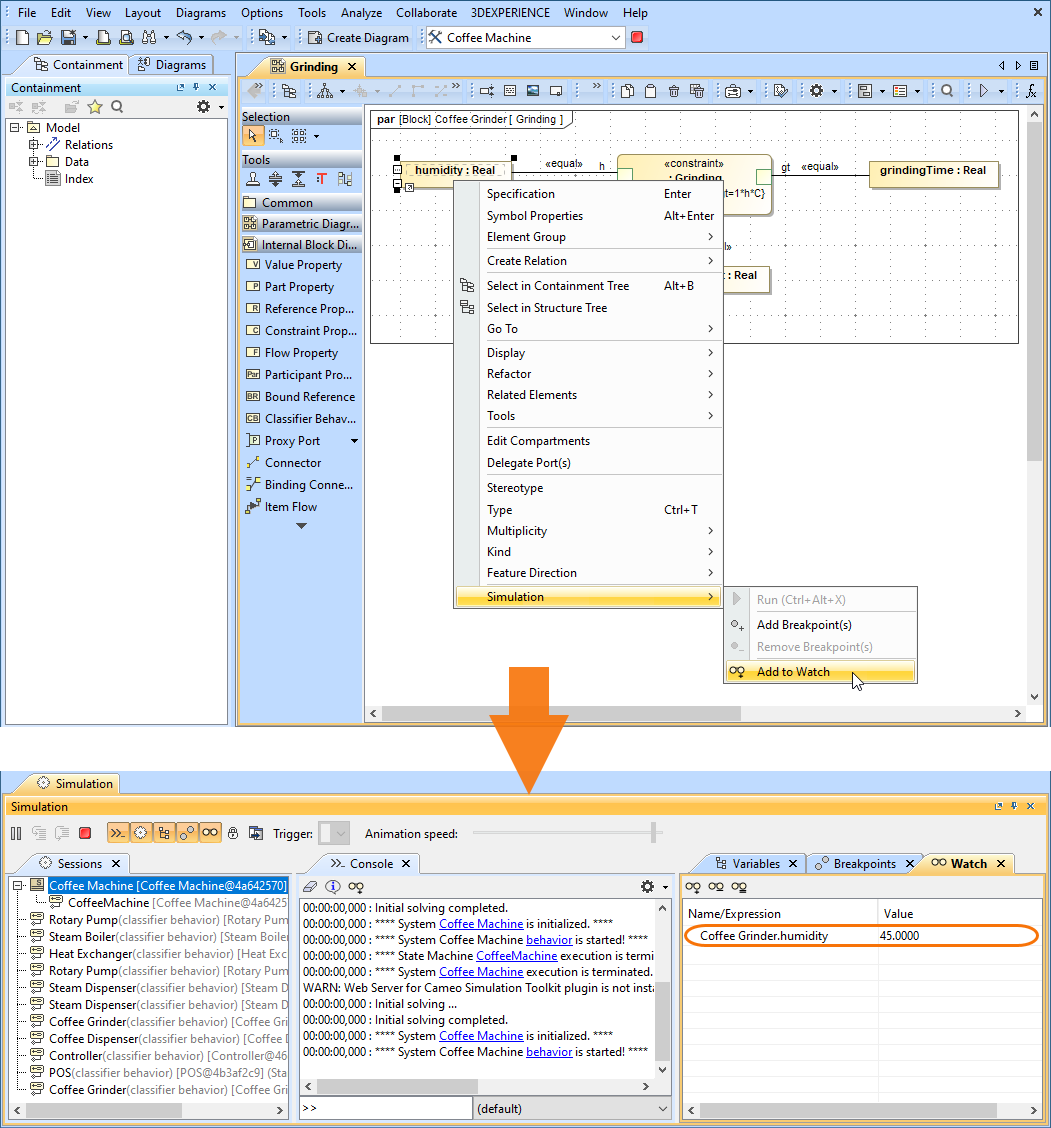Click the Animation speed slider handle

pos(654,832)
